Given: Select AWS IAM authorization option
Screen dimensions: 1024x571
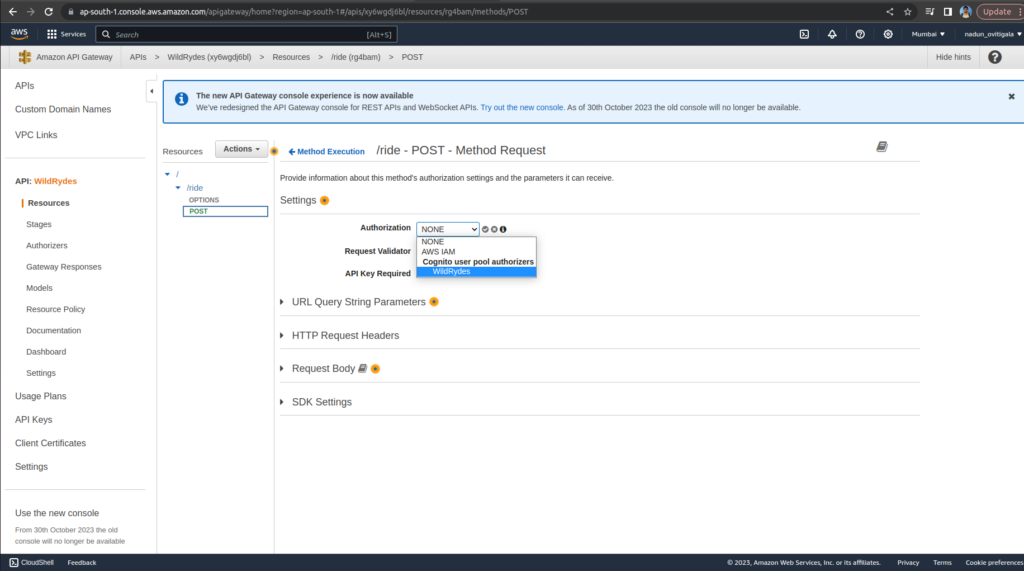Looking at the screenshot, I should pos(476,252).
